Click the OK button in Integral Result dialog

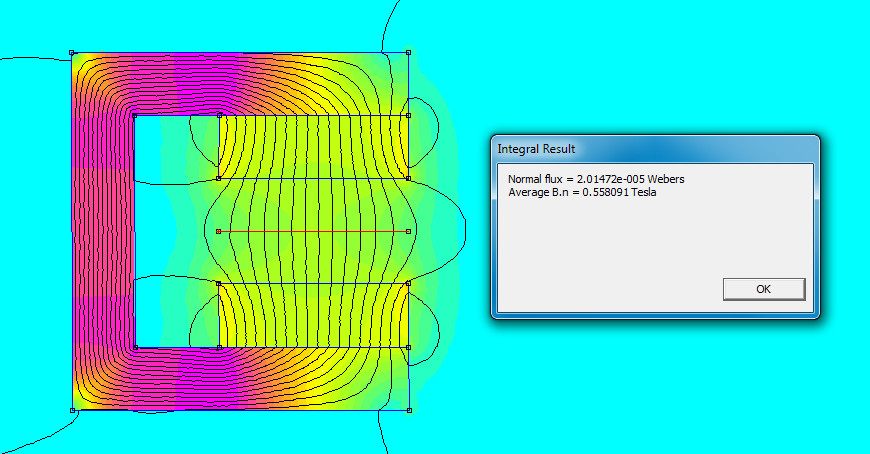763,289
